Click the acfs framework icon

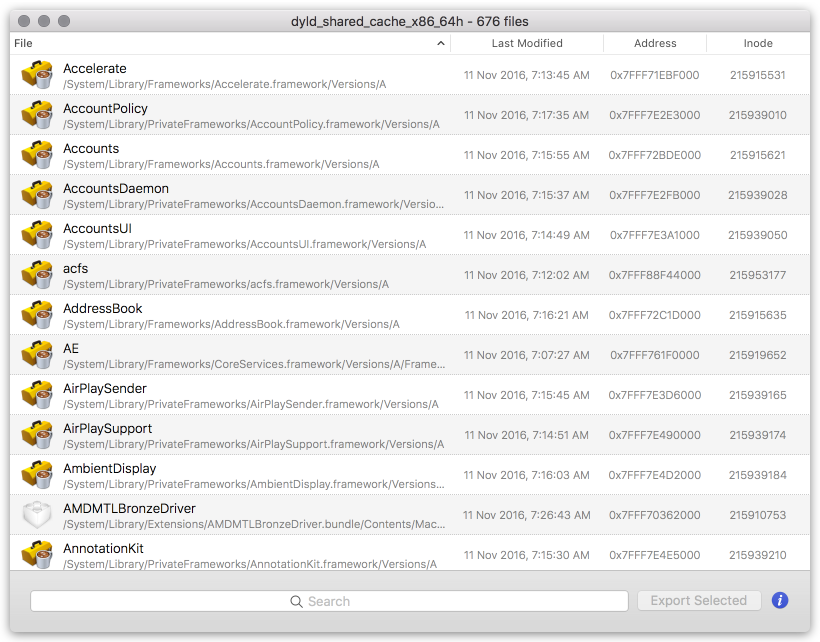click(x=36, y=275)
